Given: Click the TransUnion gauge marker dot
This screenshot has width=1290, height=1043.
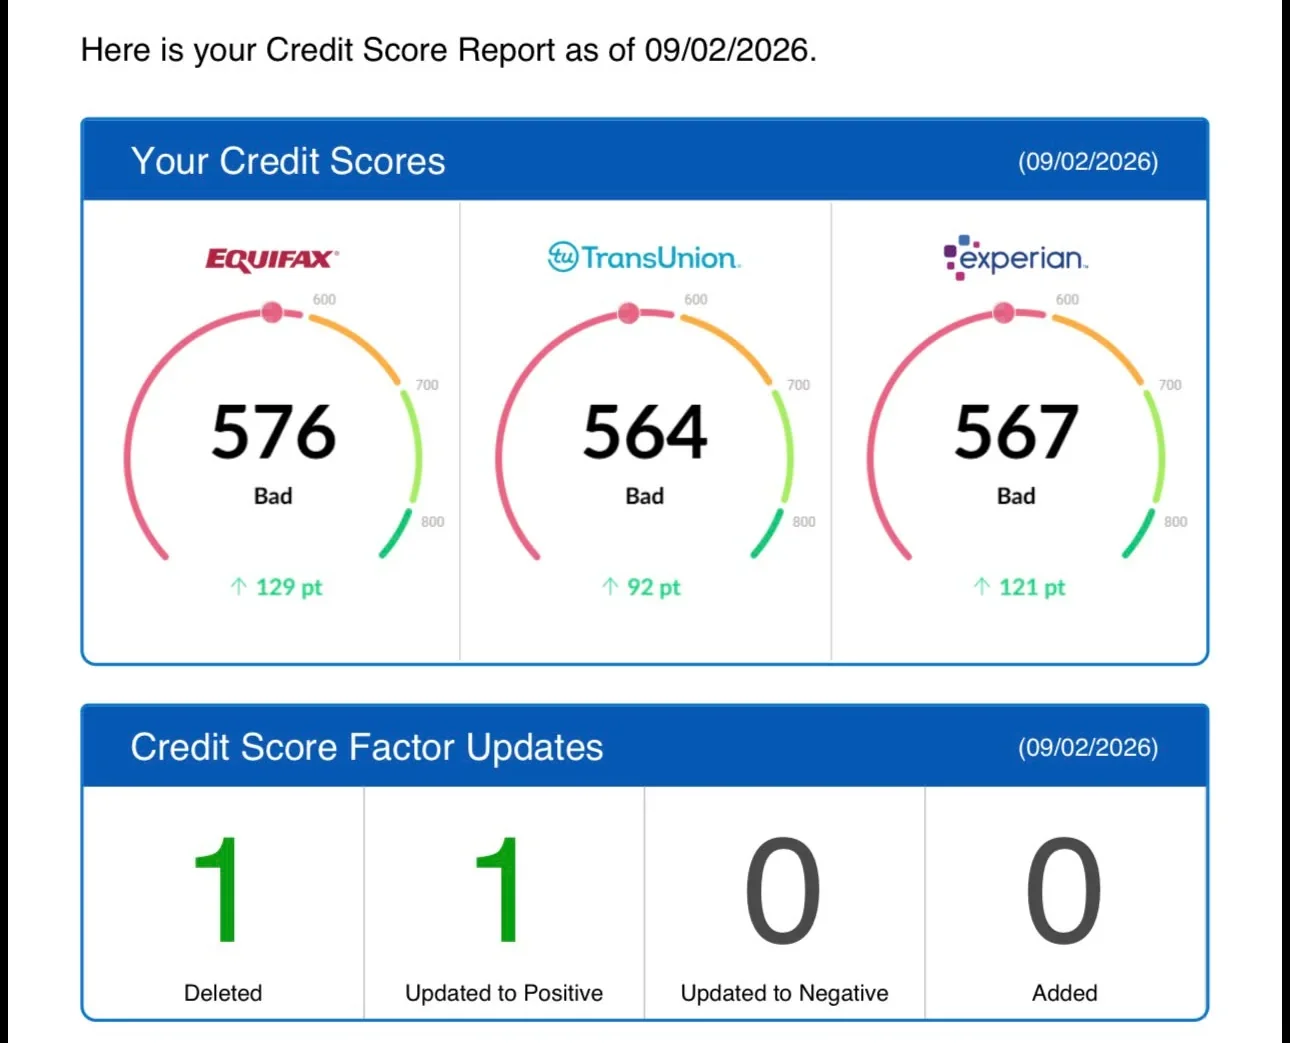Looking at the screenshot, I should coord(629,313).
